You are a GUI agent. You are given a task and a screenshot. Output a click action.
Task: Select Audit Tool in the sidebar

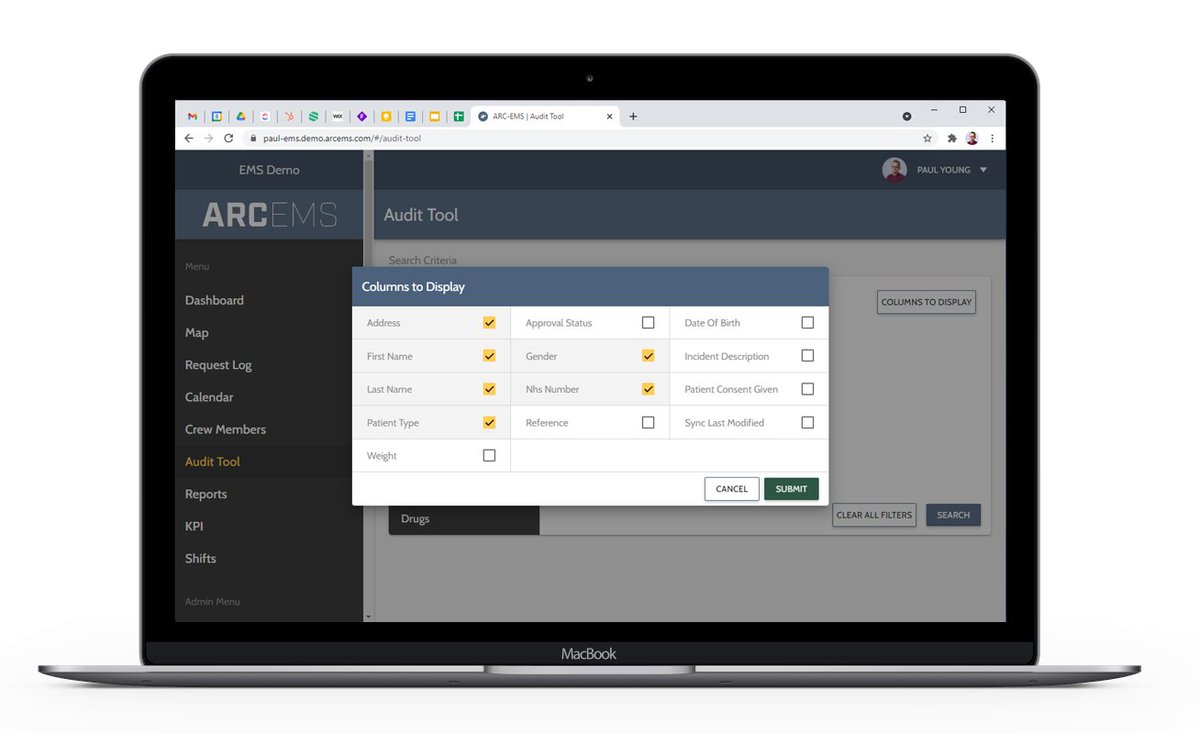[x=213, y=462]
